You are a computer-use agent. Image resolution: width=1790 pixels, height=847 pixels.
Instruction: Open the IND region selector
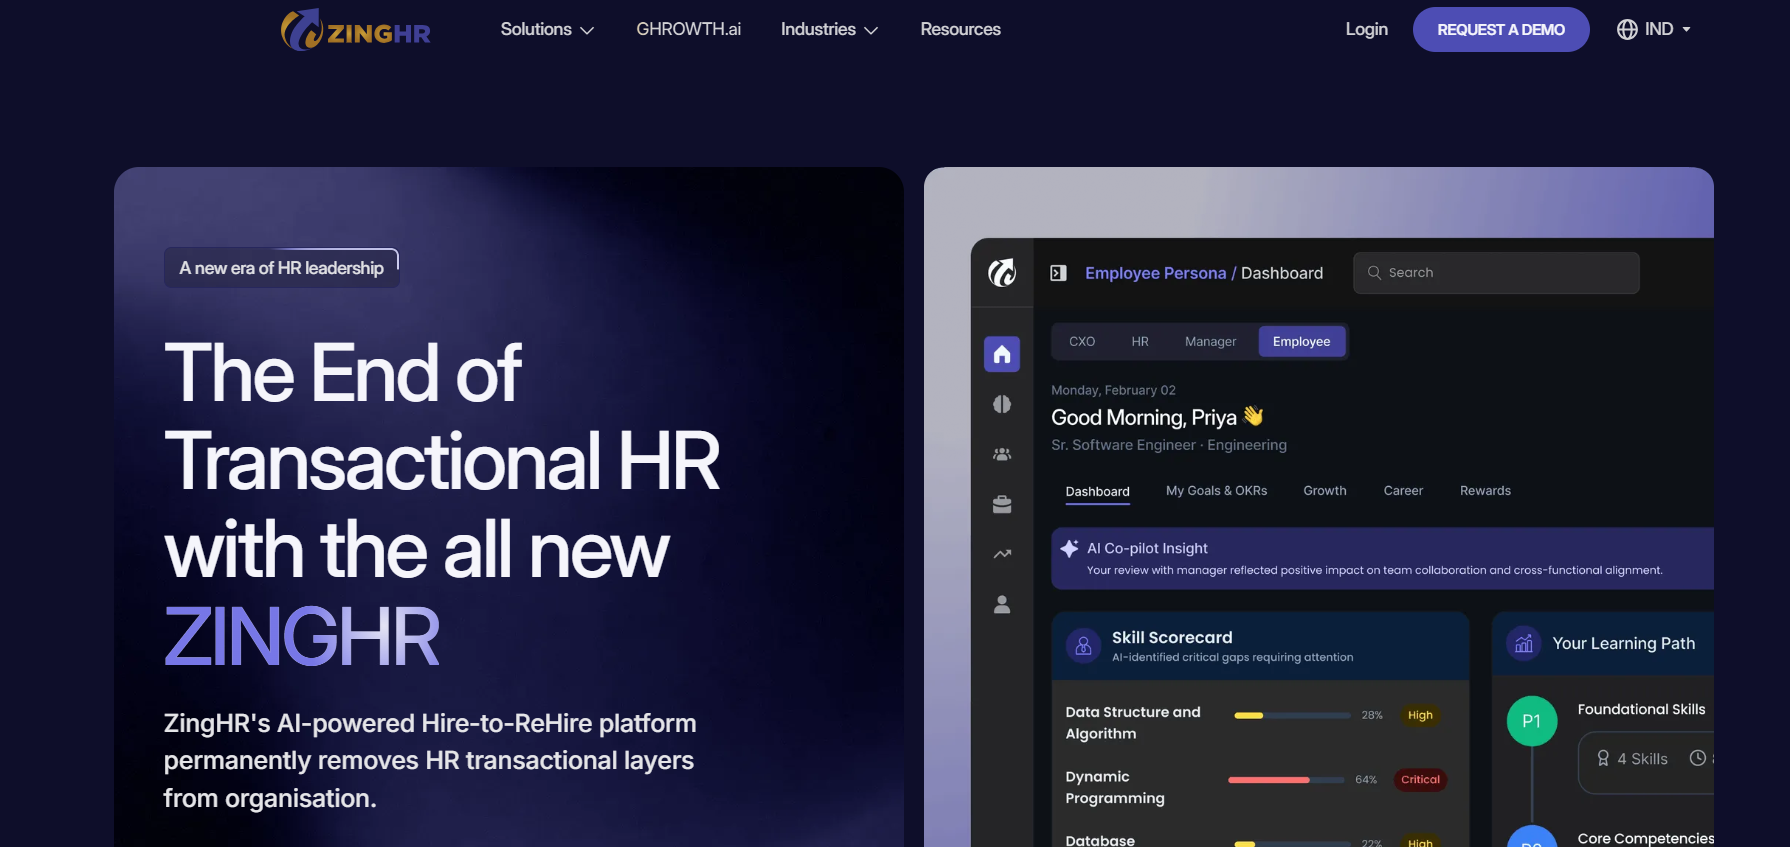(1654, 30)
